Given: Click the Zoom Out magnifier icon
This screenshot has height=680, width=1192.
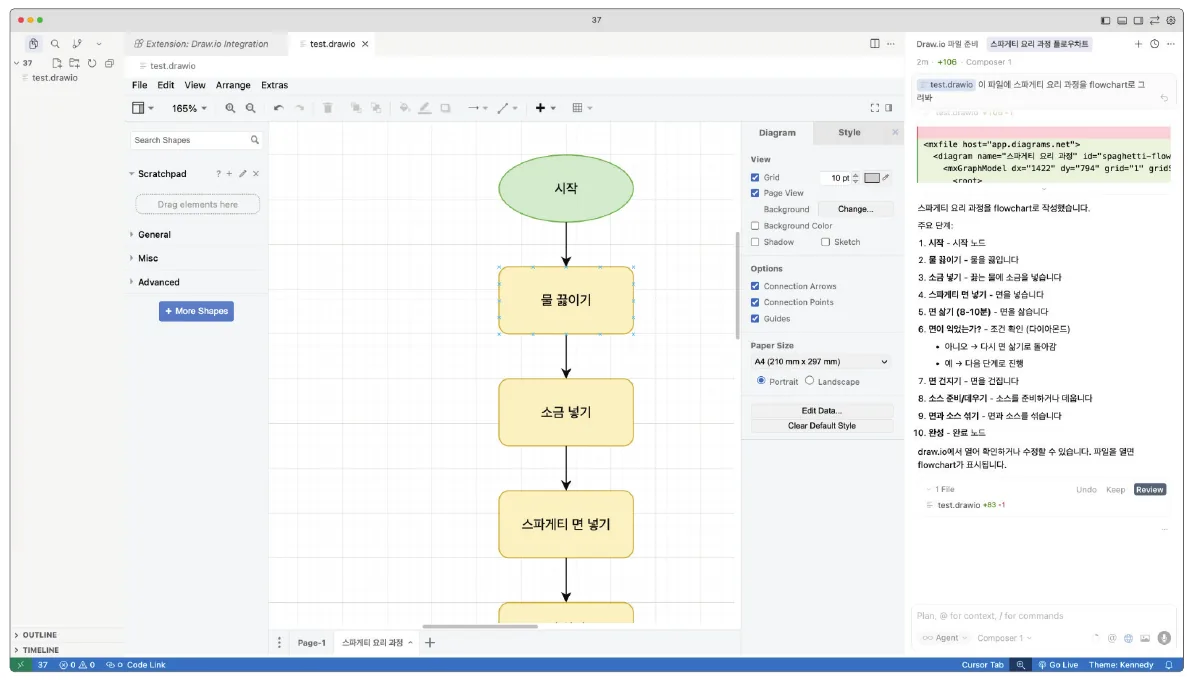Looking at the screenshot, I should pyautogui.click(x=250, y=108).
